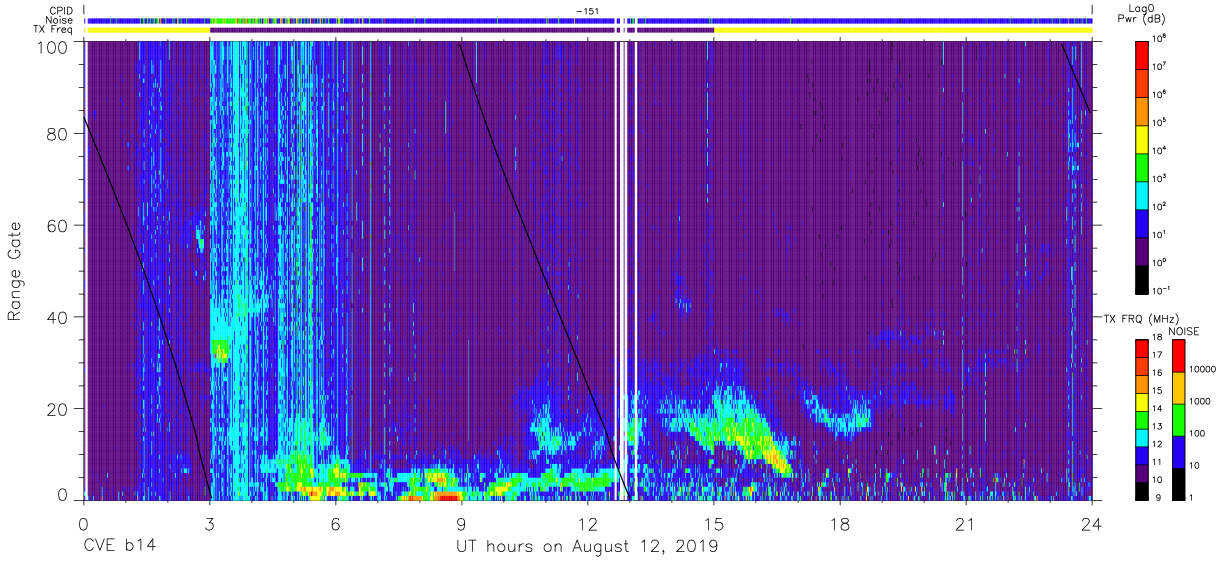The image size is (1228, 567).
Task: Click the 'Lag0 Pwr (dB)' colorbar title
Action: [x=1143, y=13]
